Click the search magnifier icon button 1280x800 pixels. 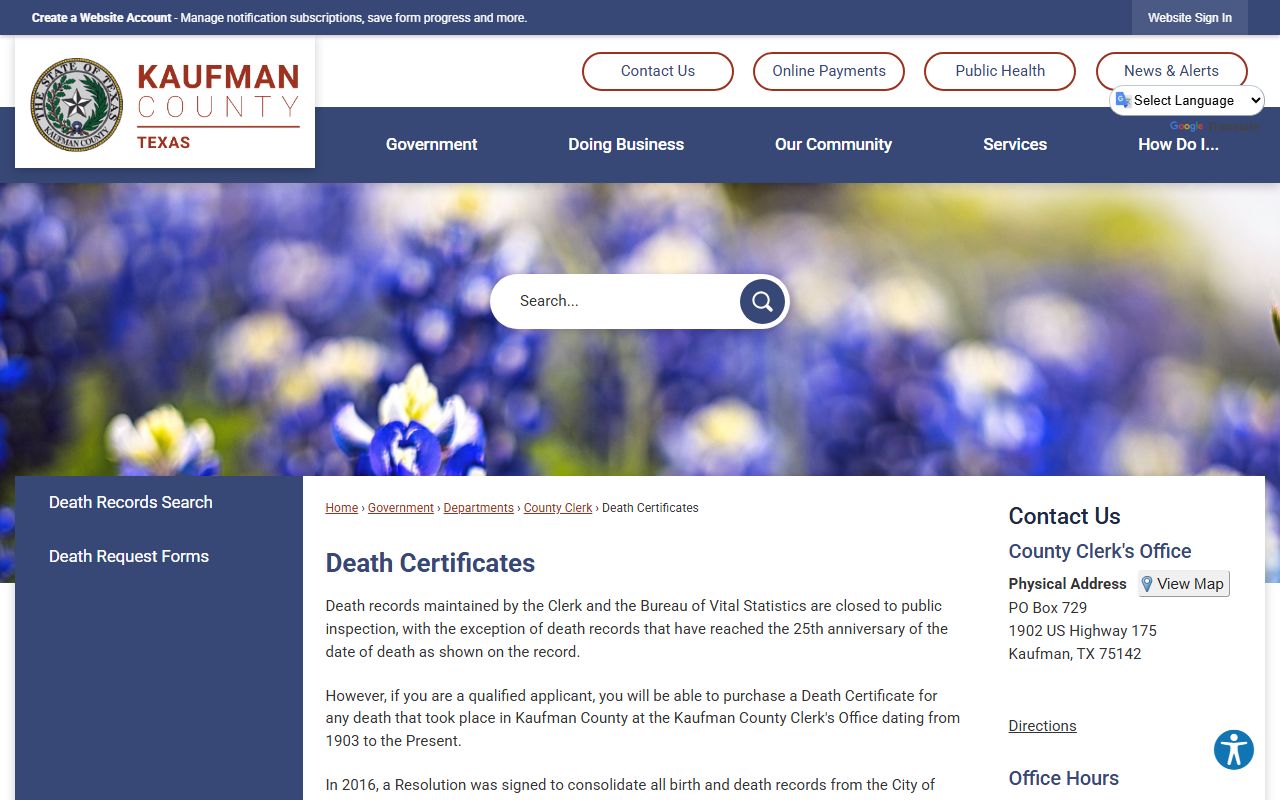point(762,301)
